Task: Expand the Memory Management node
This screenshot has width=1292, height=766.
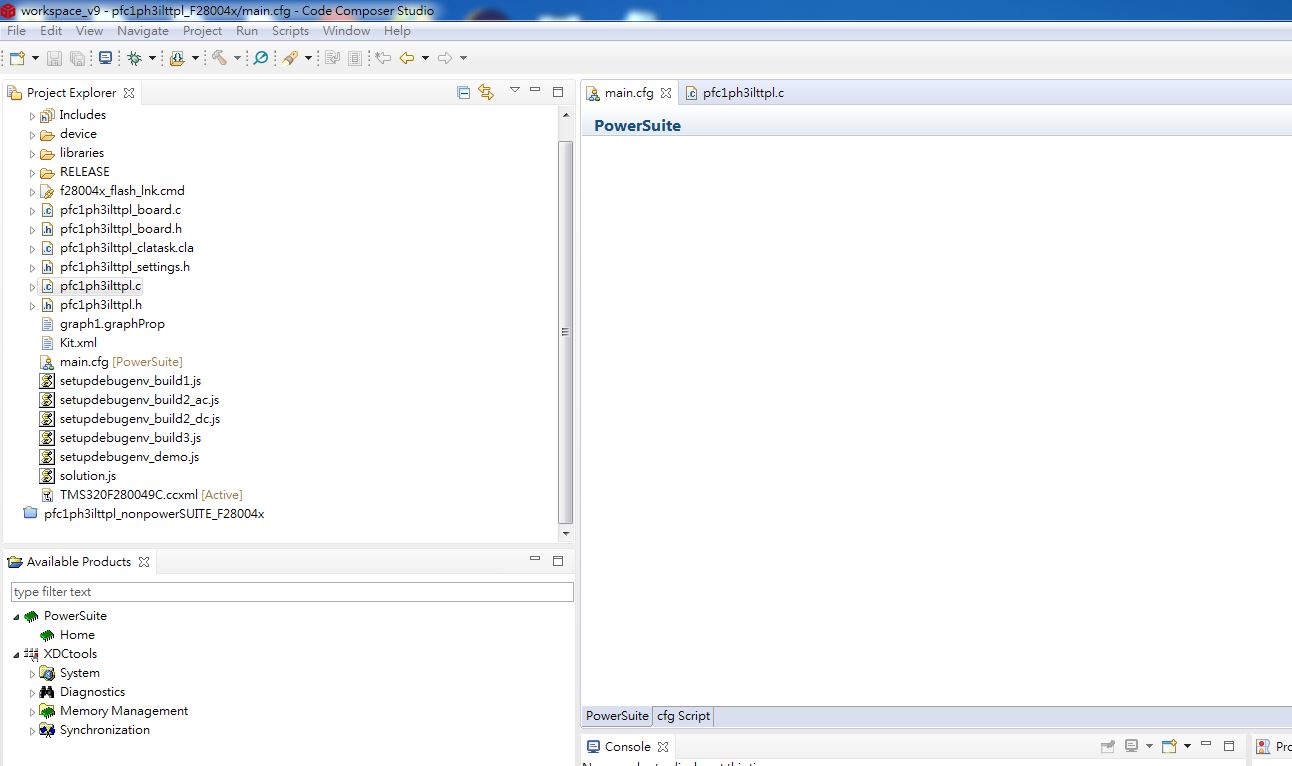Action: click(32, 712)
